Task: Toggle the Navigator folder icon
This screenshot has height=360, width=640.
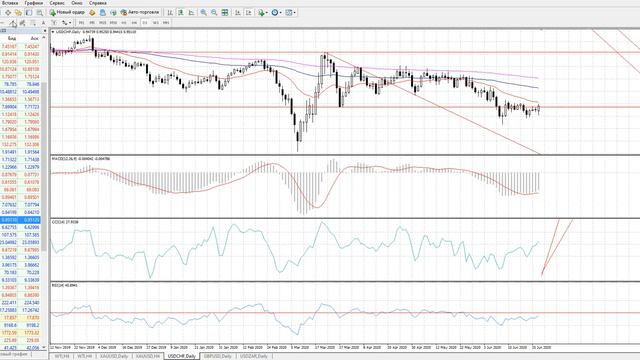Action: coord(18,13)
